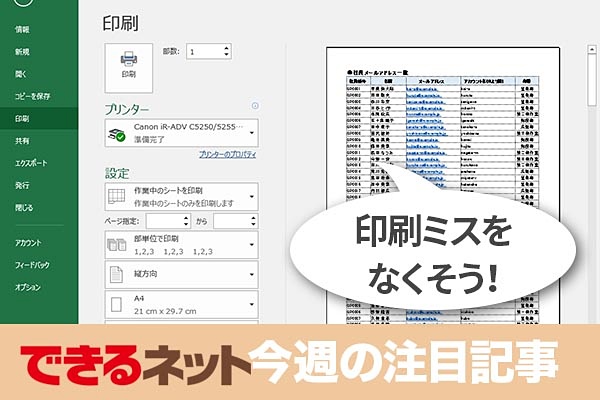This screenshot has height=400, width=600.
Task: Click the Canon printer ready status icon
Action: (x=117, y=134)
